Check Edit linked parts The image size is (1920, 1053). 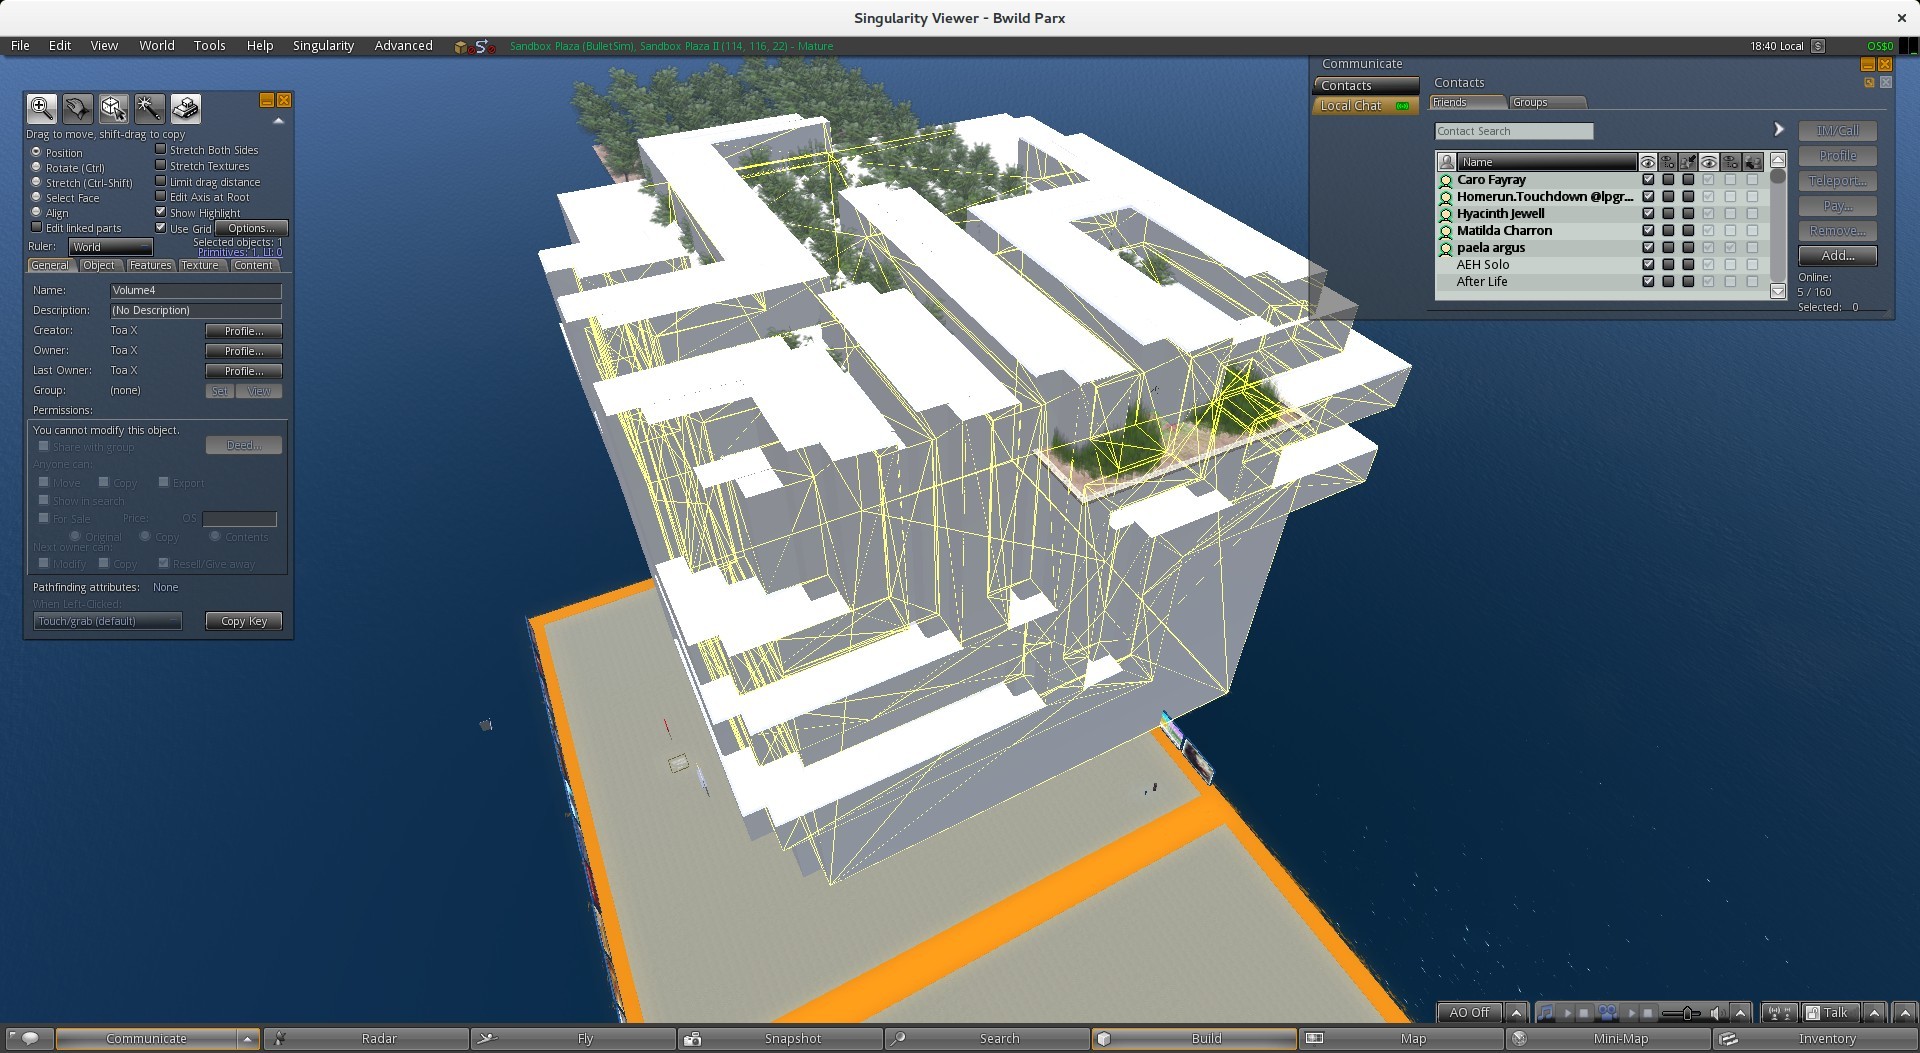pos(37,227)
